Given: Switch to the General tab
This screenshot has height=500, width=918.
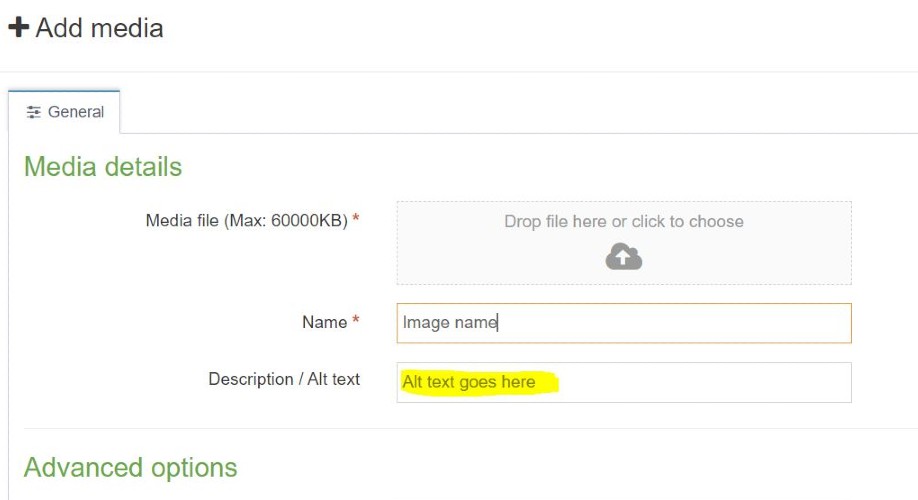Looking at the screenshot, I should tap(65, 112).
